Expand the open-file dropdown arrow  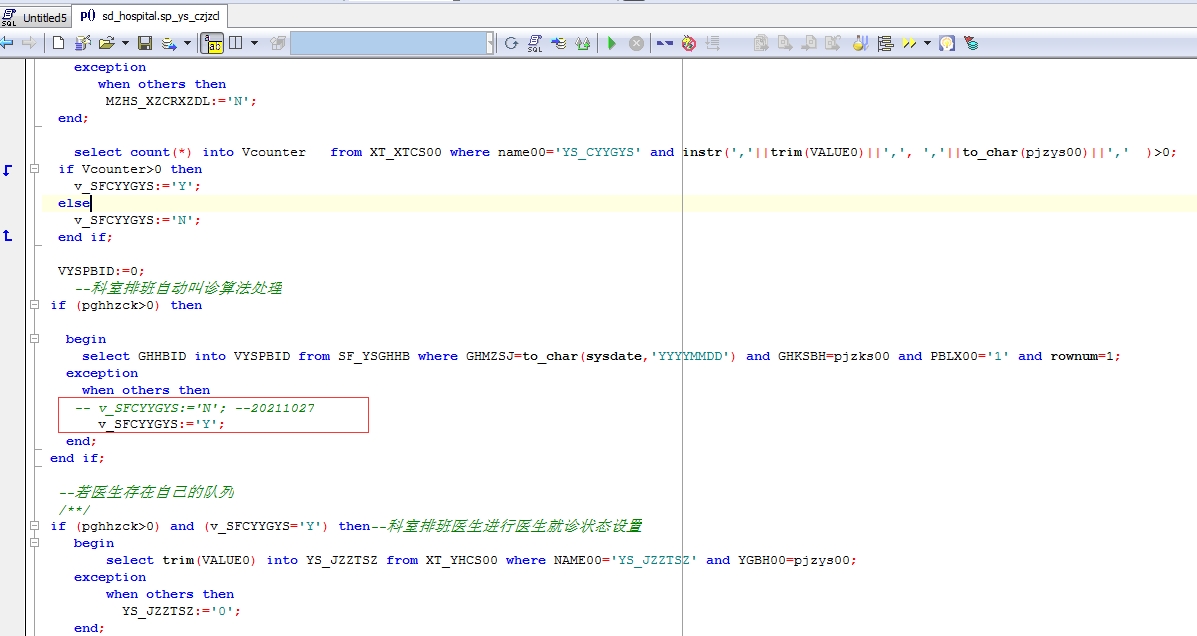[x=124, y=44]
